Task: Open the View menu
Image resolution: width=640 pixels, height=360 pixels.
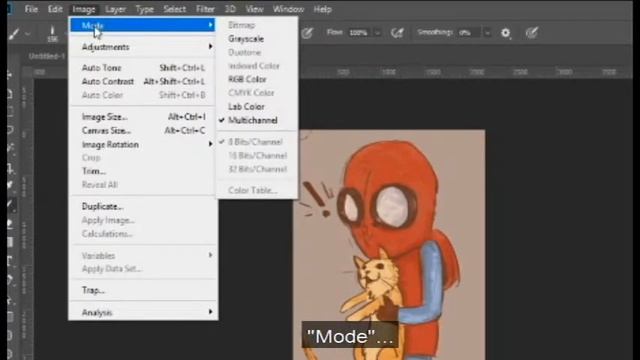Action: click(254, 9)
